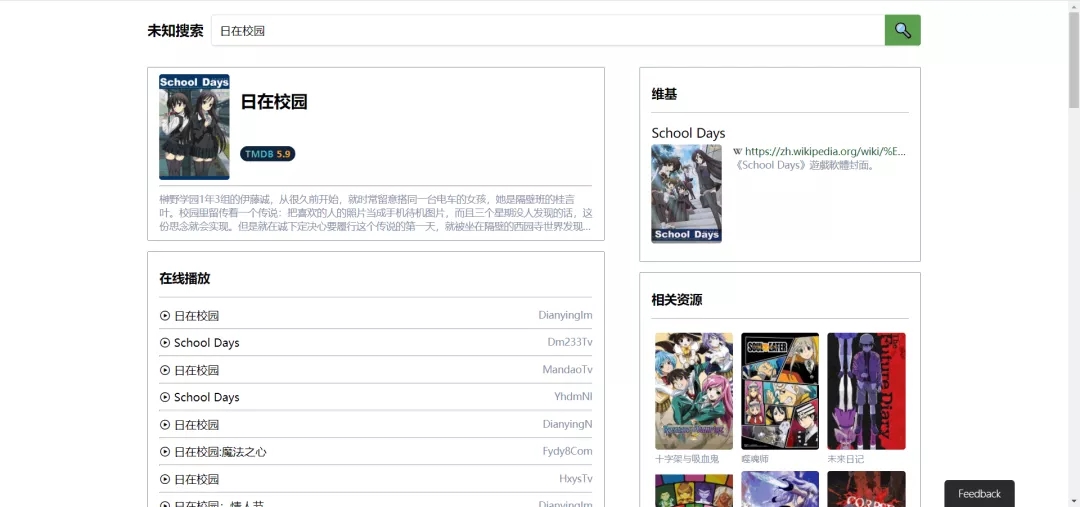Viewport: 1080px width, 507px height.
Task: Open the 未来日记 related poster
Action: click(866, 391)
